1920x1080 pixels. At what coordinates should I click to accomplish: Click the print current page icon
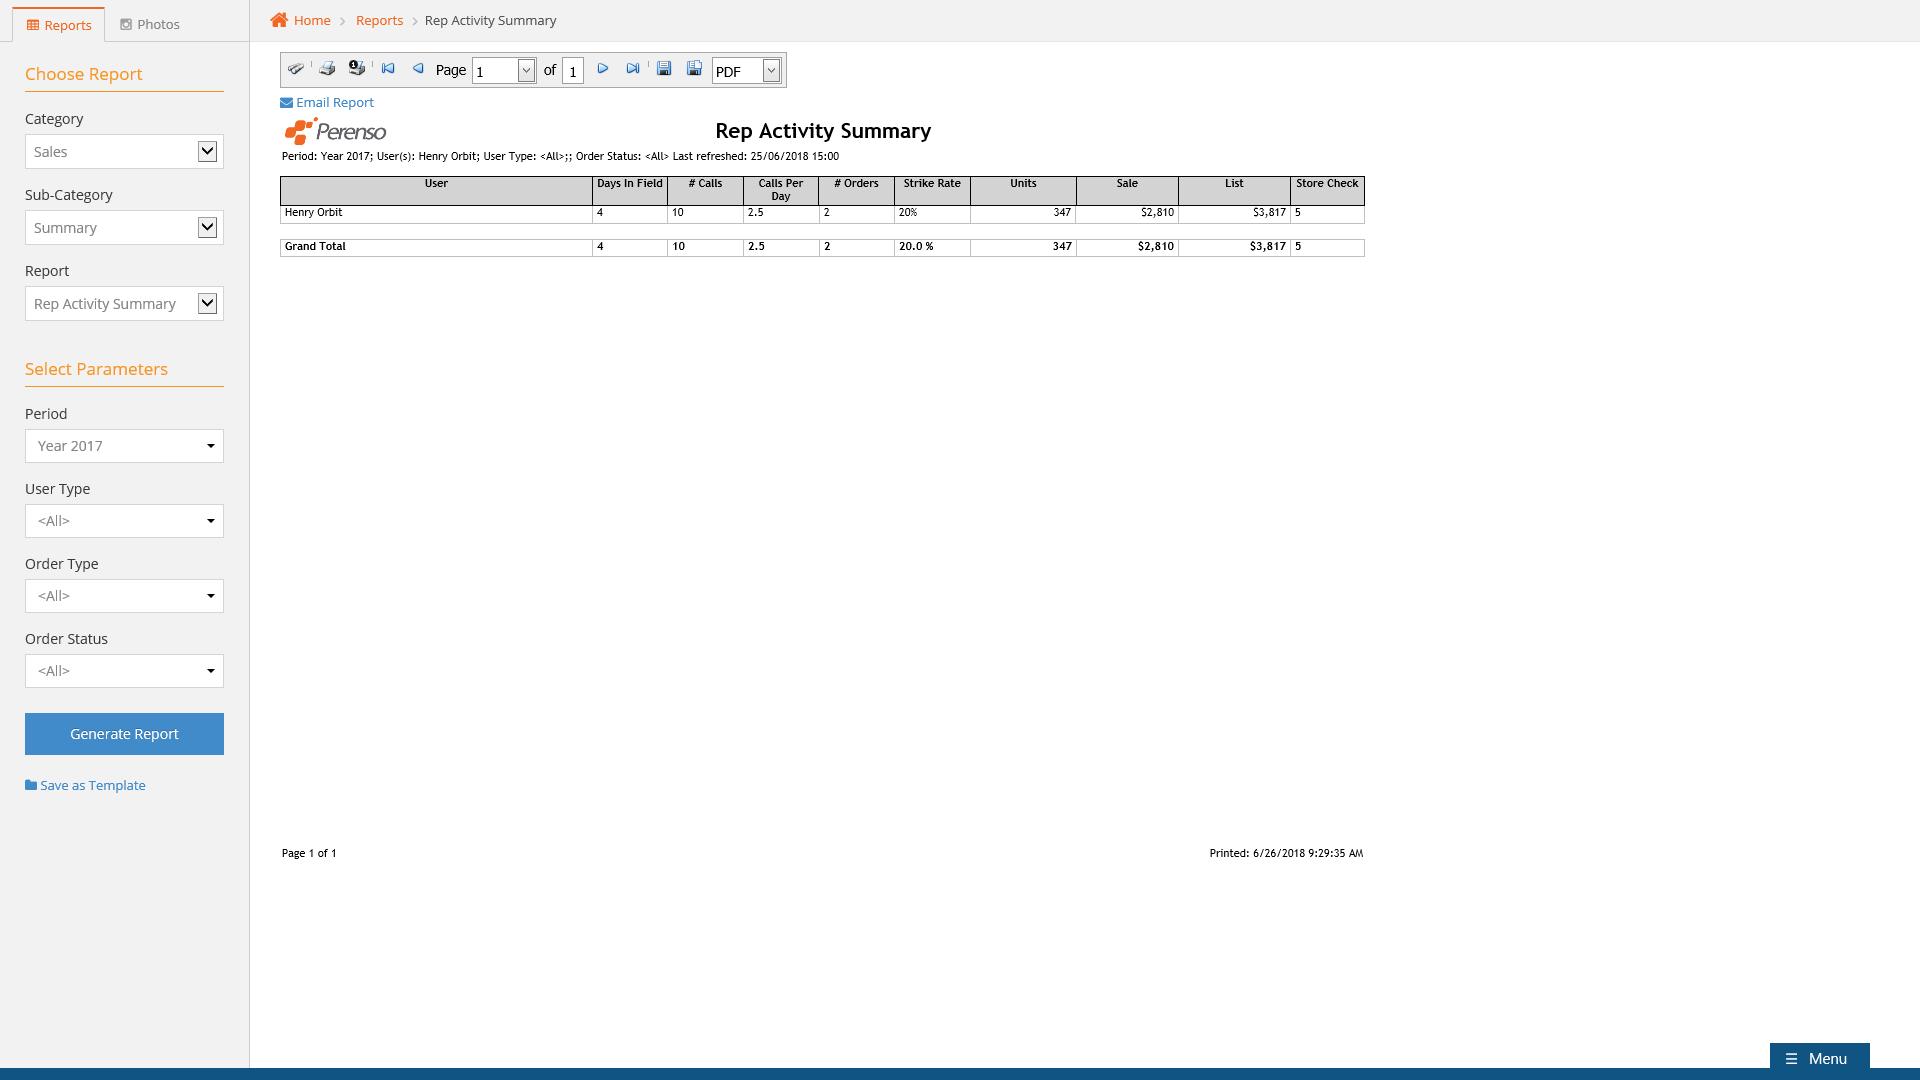coord(357,69)
